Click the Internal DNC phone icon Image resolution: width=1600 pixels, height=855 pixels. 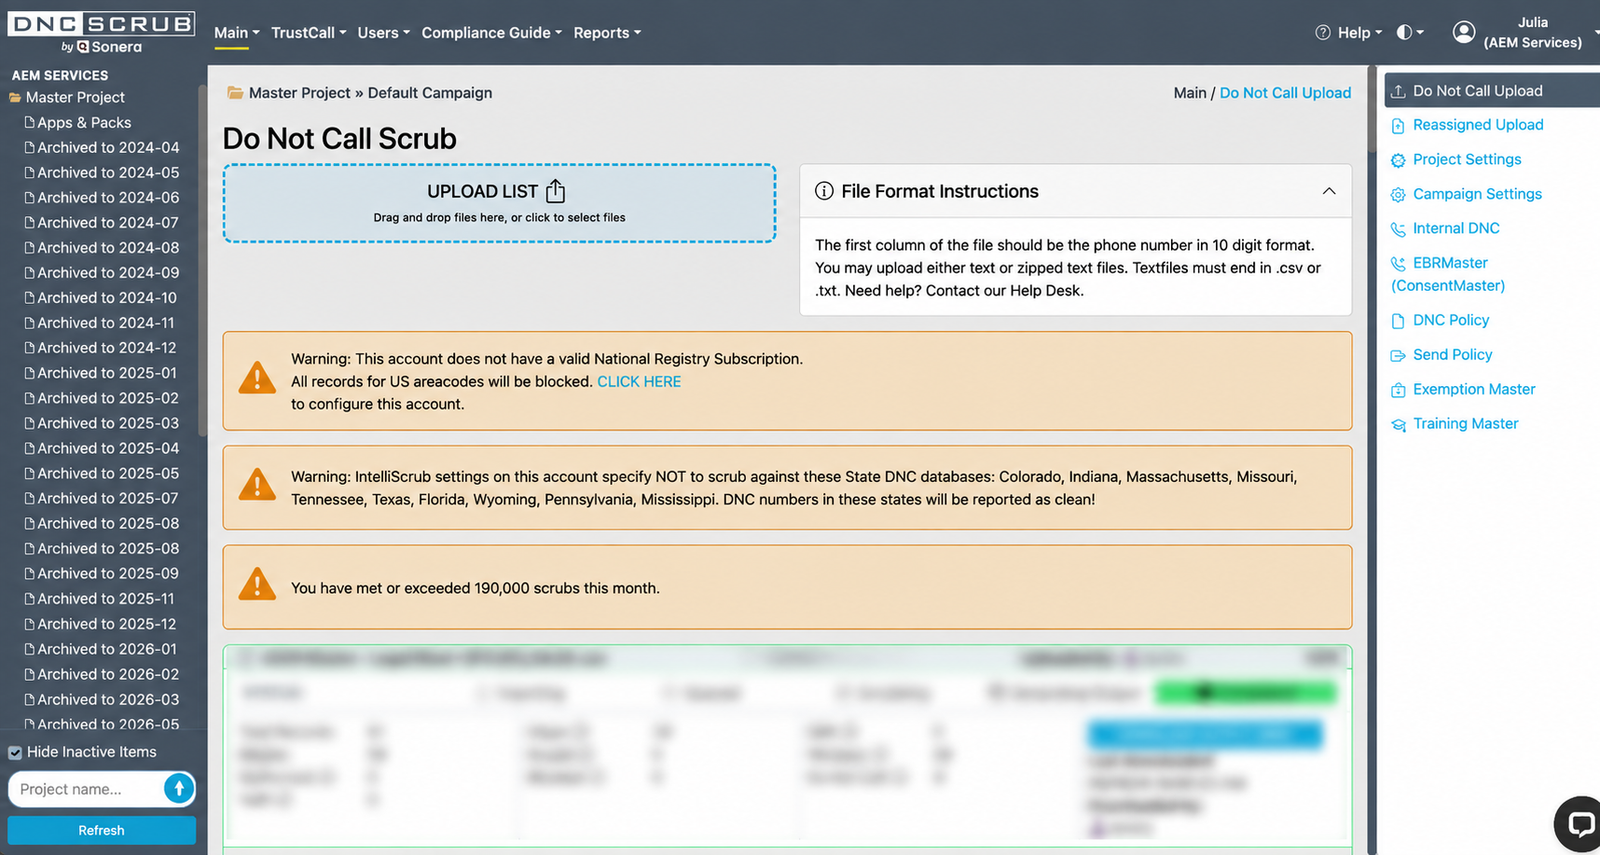(x=1398, y=229)
